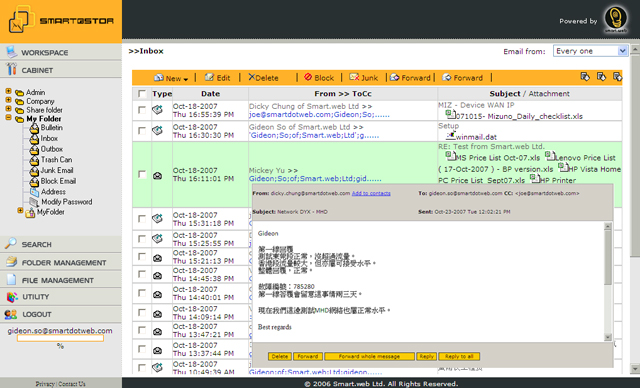The width and height of the screenshot is (640, 388).
Task: Check the 14:45:38 PM email checkbox
Action: tap(142, 274)
